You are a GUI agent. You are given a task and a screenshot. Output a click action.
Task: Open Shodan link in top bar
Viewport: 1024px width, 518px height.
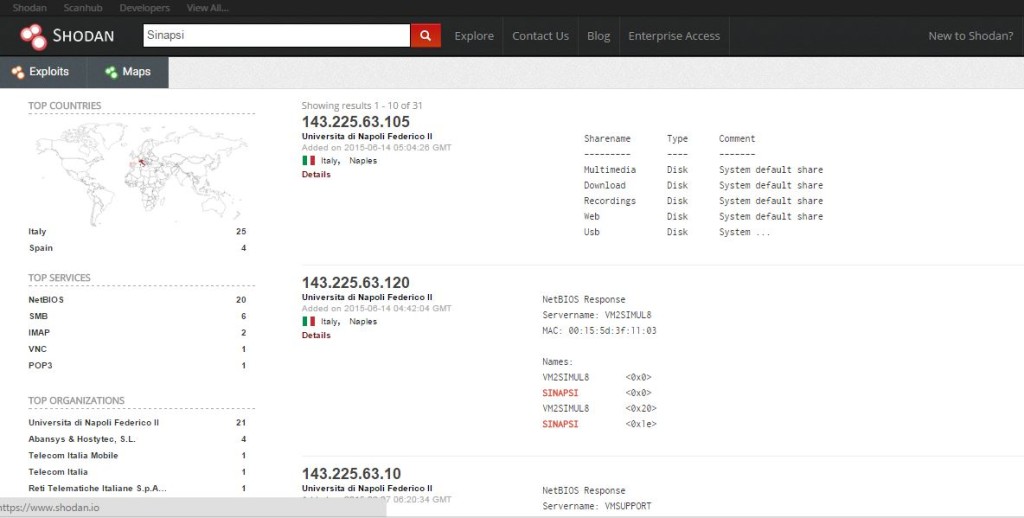pyautogui.click(x=29, y=8)
